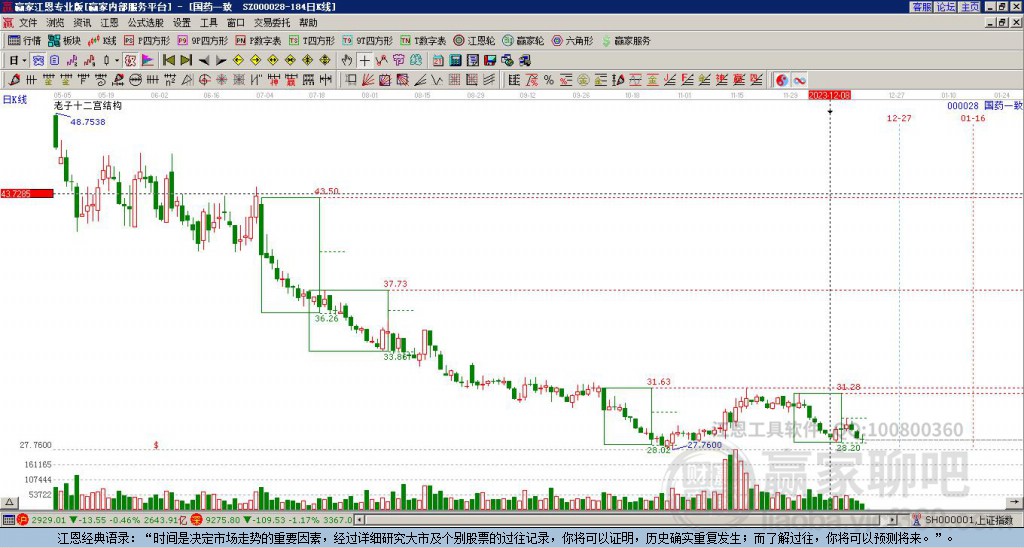
Task: Click the 深 index icon in status bar
Action: coord(196,520)
